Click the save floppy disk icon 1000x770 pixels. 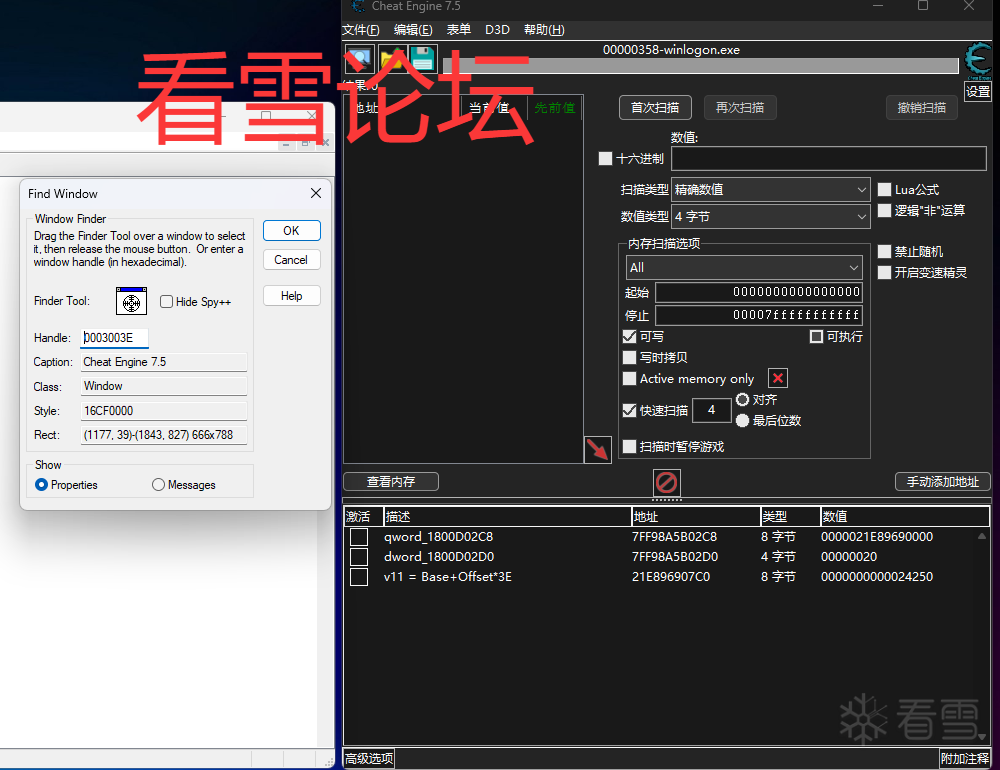tap(422, 59)
